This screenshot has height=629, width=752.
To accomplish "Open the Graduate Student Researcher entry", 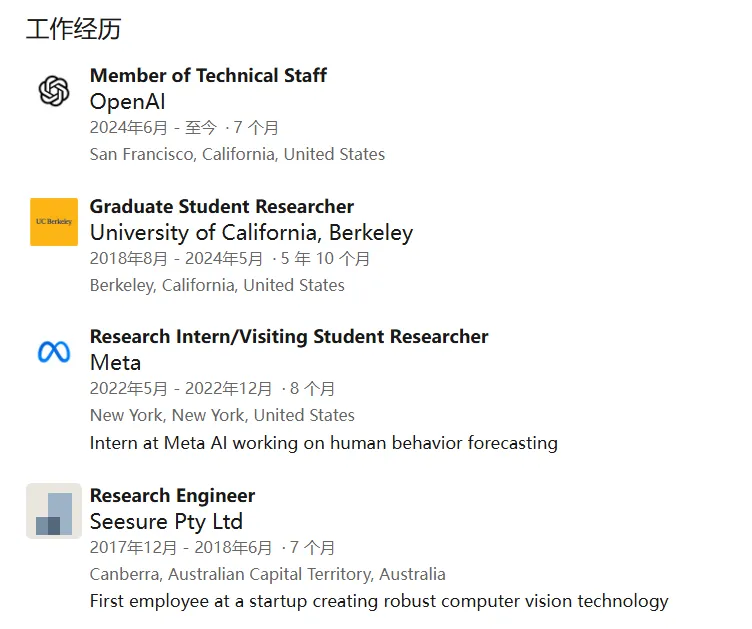I will tap(222, 206).
